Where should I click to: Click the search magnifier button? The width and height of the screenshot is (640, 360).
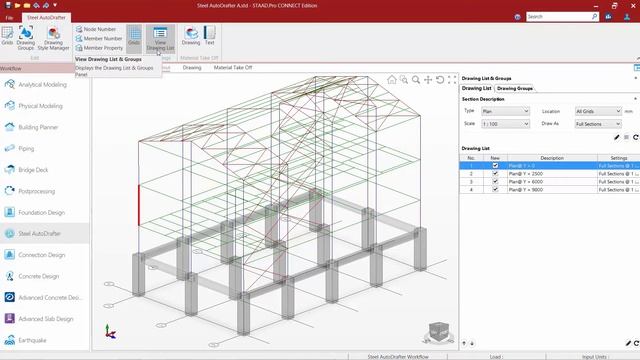595,17
